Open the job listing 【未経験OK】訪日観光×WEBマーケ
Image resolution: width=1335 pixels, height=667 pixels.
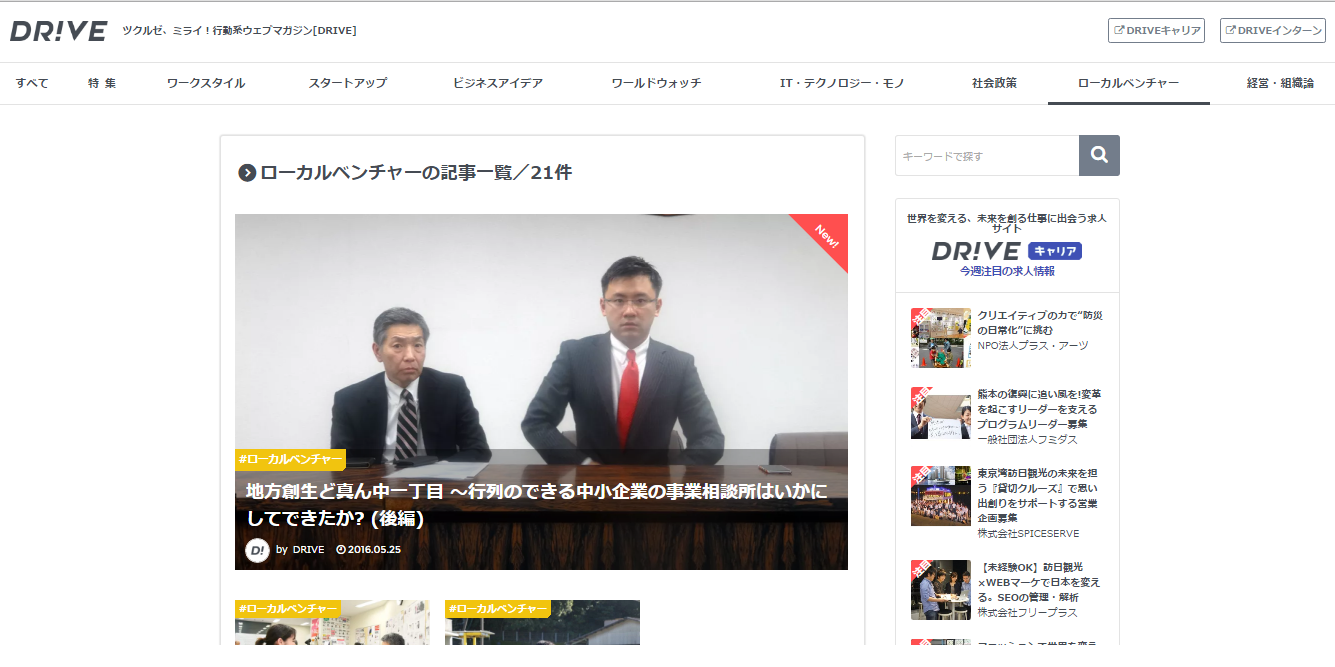pyautogui.click(x=1040, y=582)
